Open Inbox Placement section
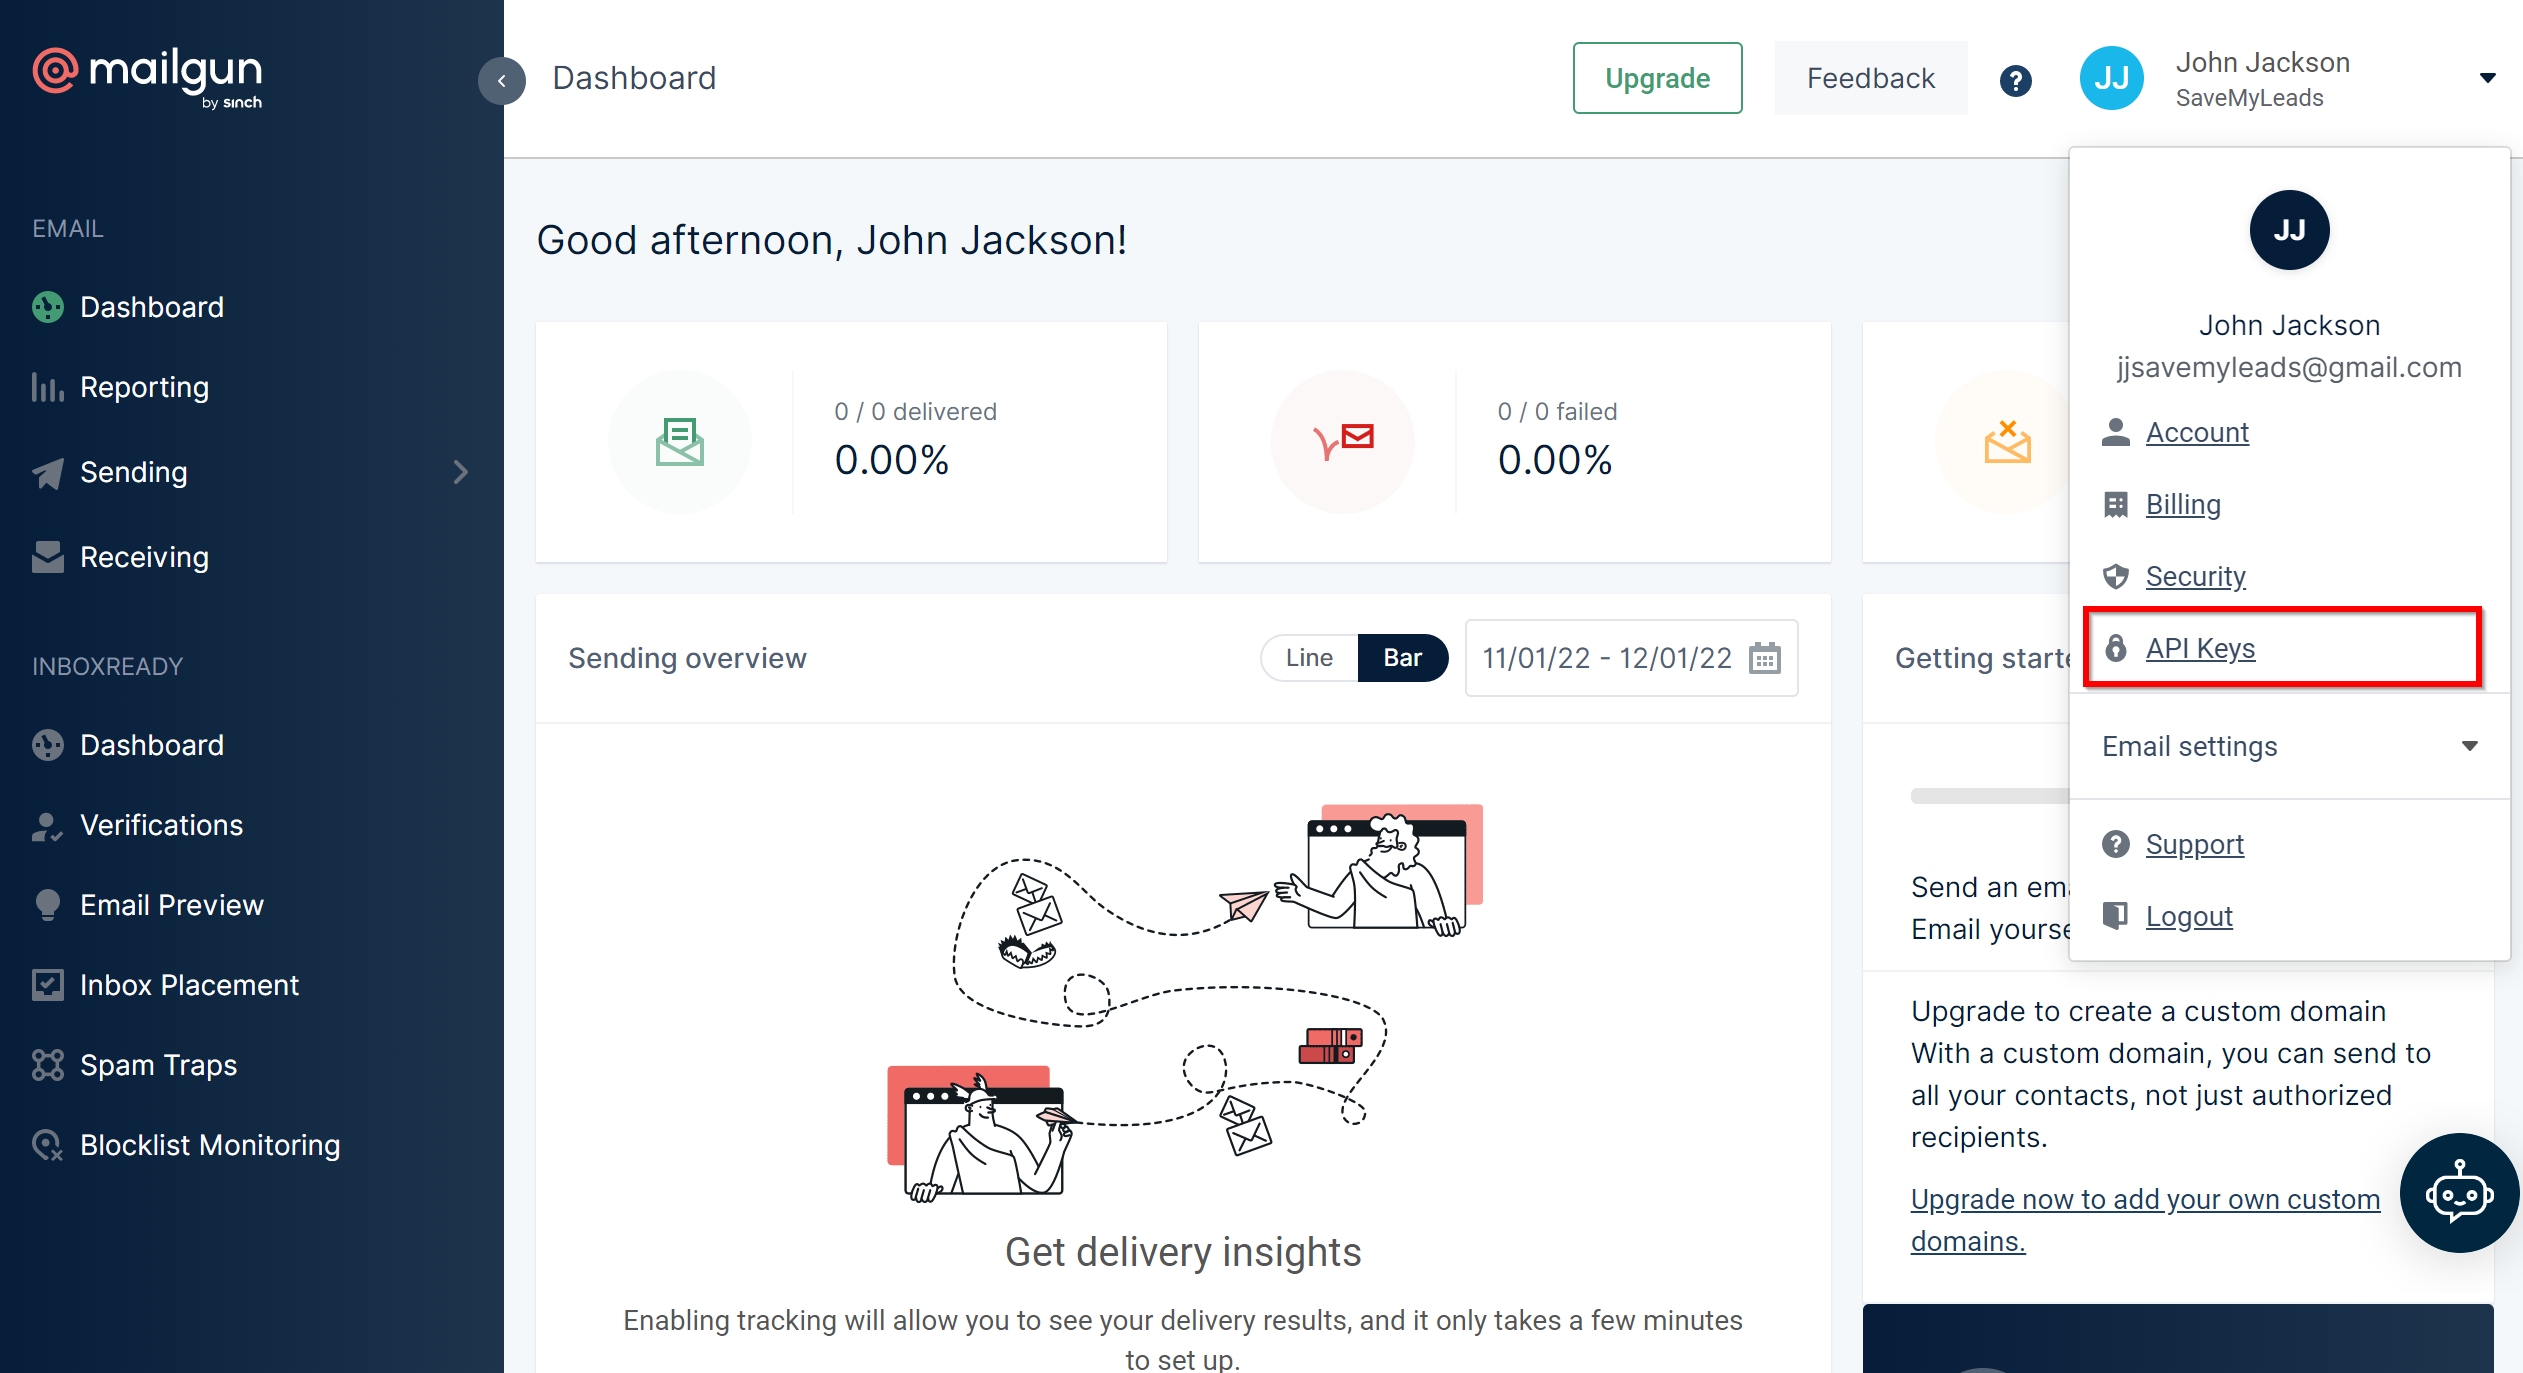Viewport: 2523px width, 1373px height. tap(188, 984)
